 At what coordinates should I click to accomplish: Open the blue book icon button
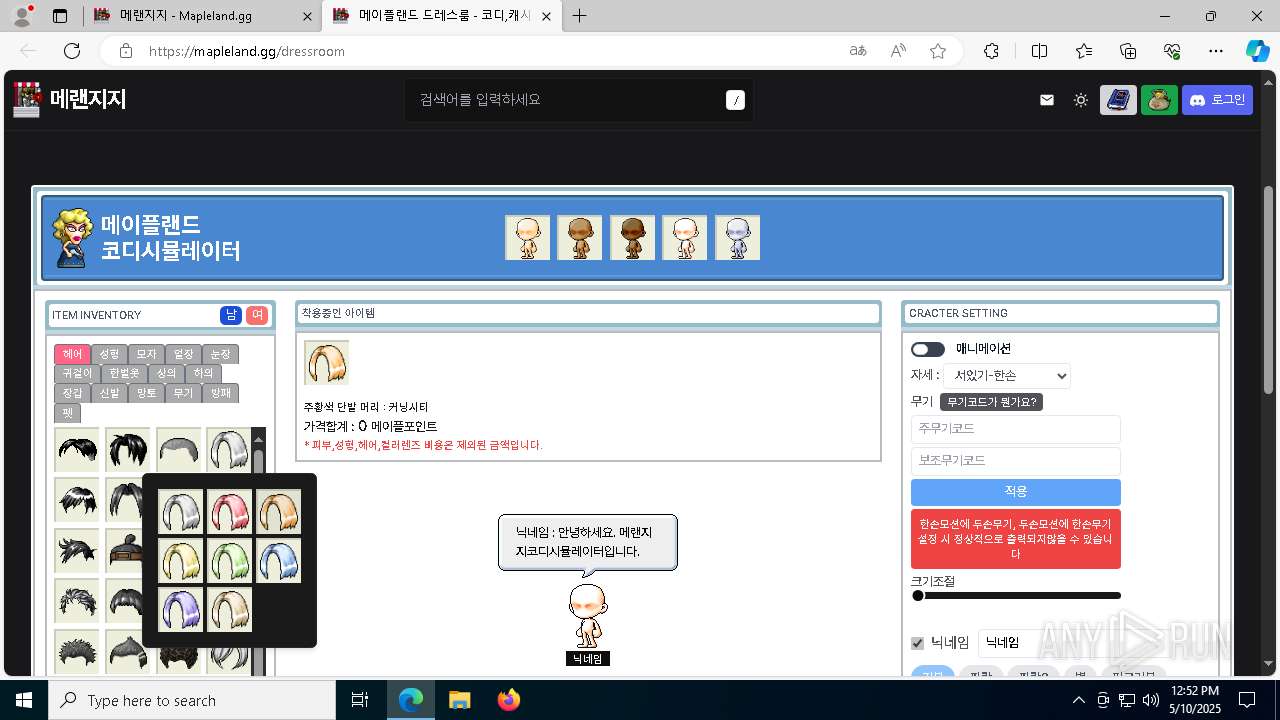(1119, 100)
